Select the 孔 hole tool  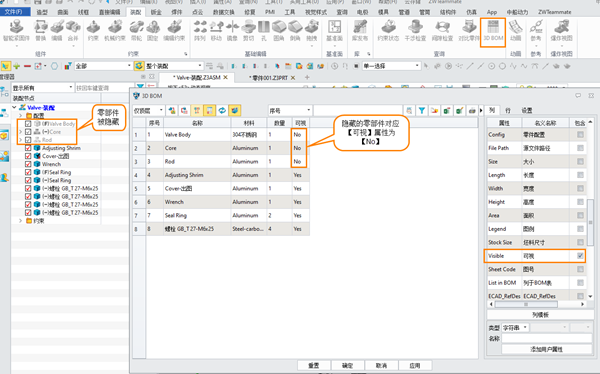[x=264, y=31]
